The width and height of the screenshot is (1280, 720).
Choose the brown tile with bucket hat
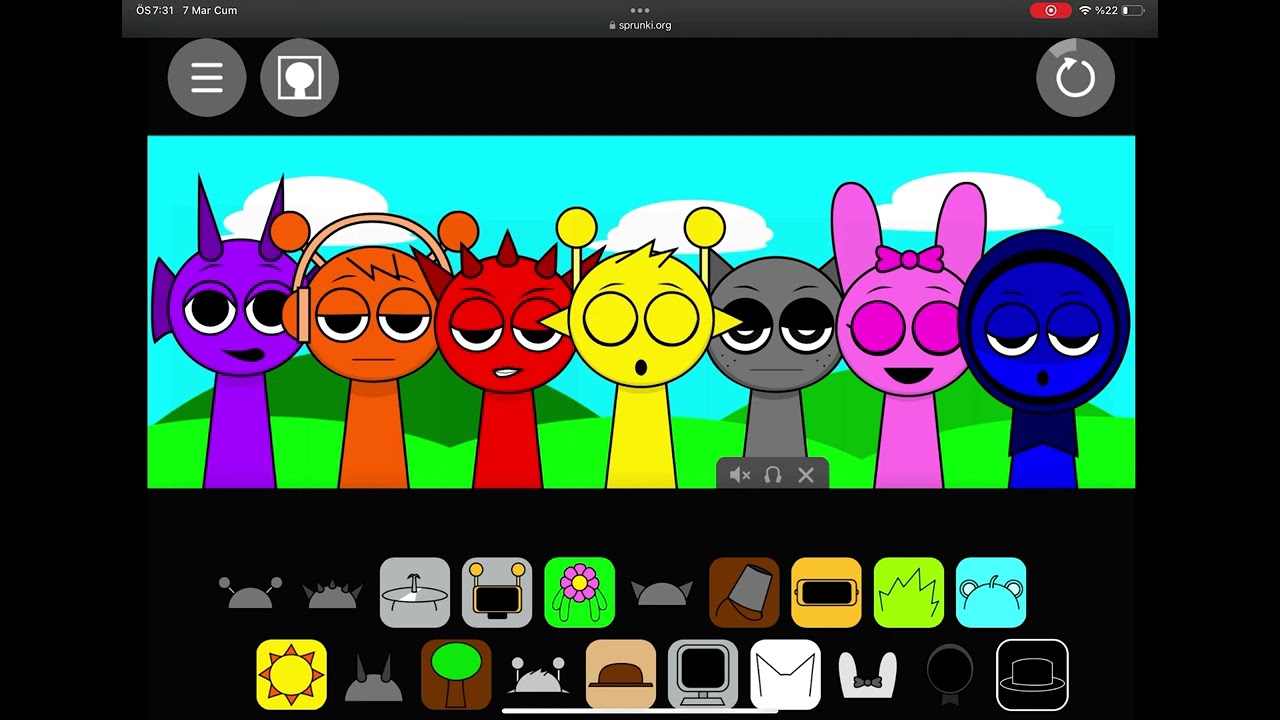point(744,592)
